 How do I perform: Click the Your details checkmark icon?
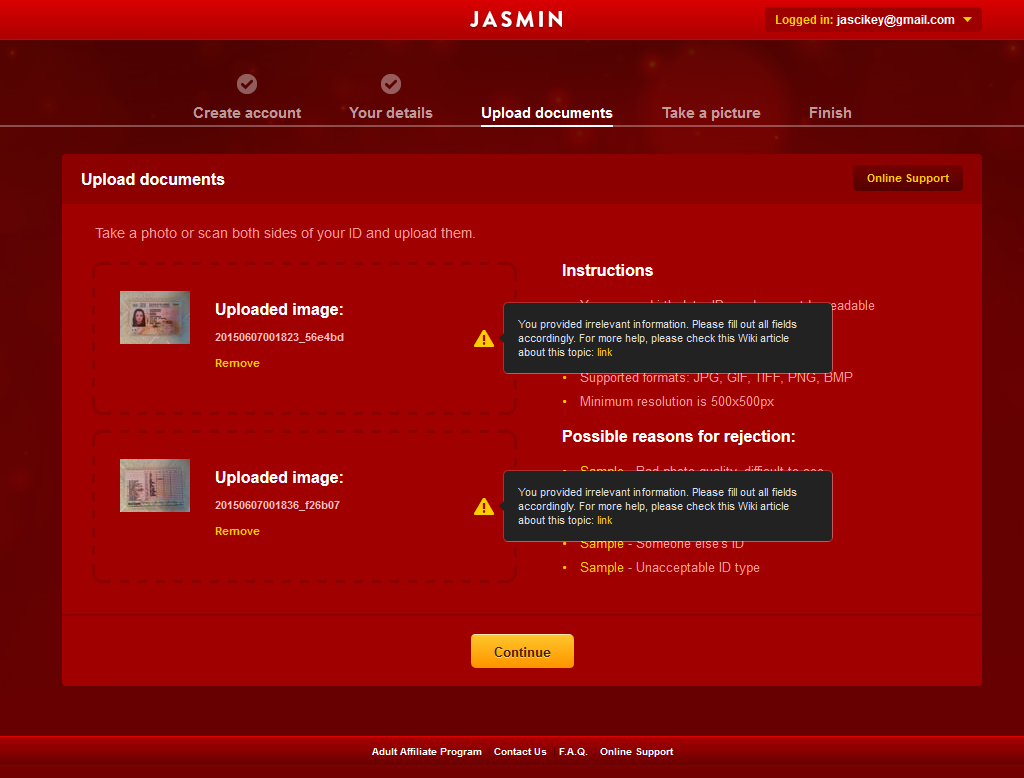(x=391, y=84)
